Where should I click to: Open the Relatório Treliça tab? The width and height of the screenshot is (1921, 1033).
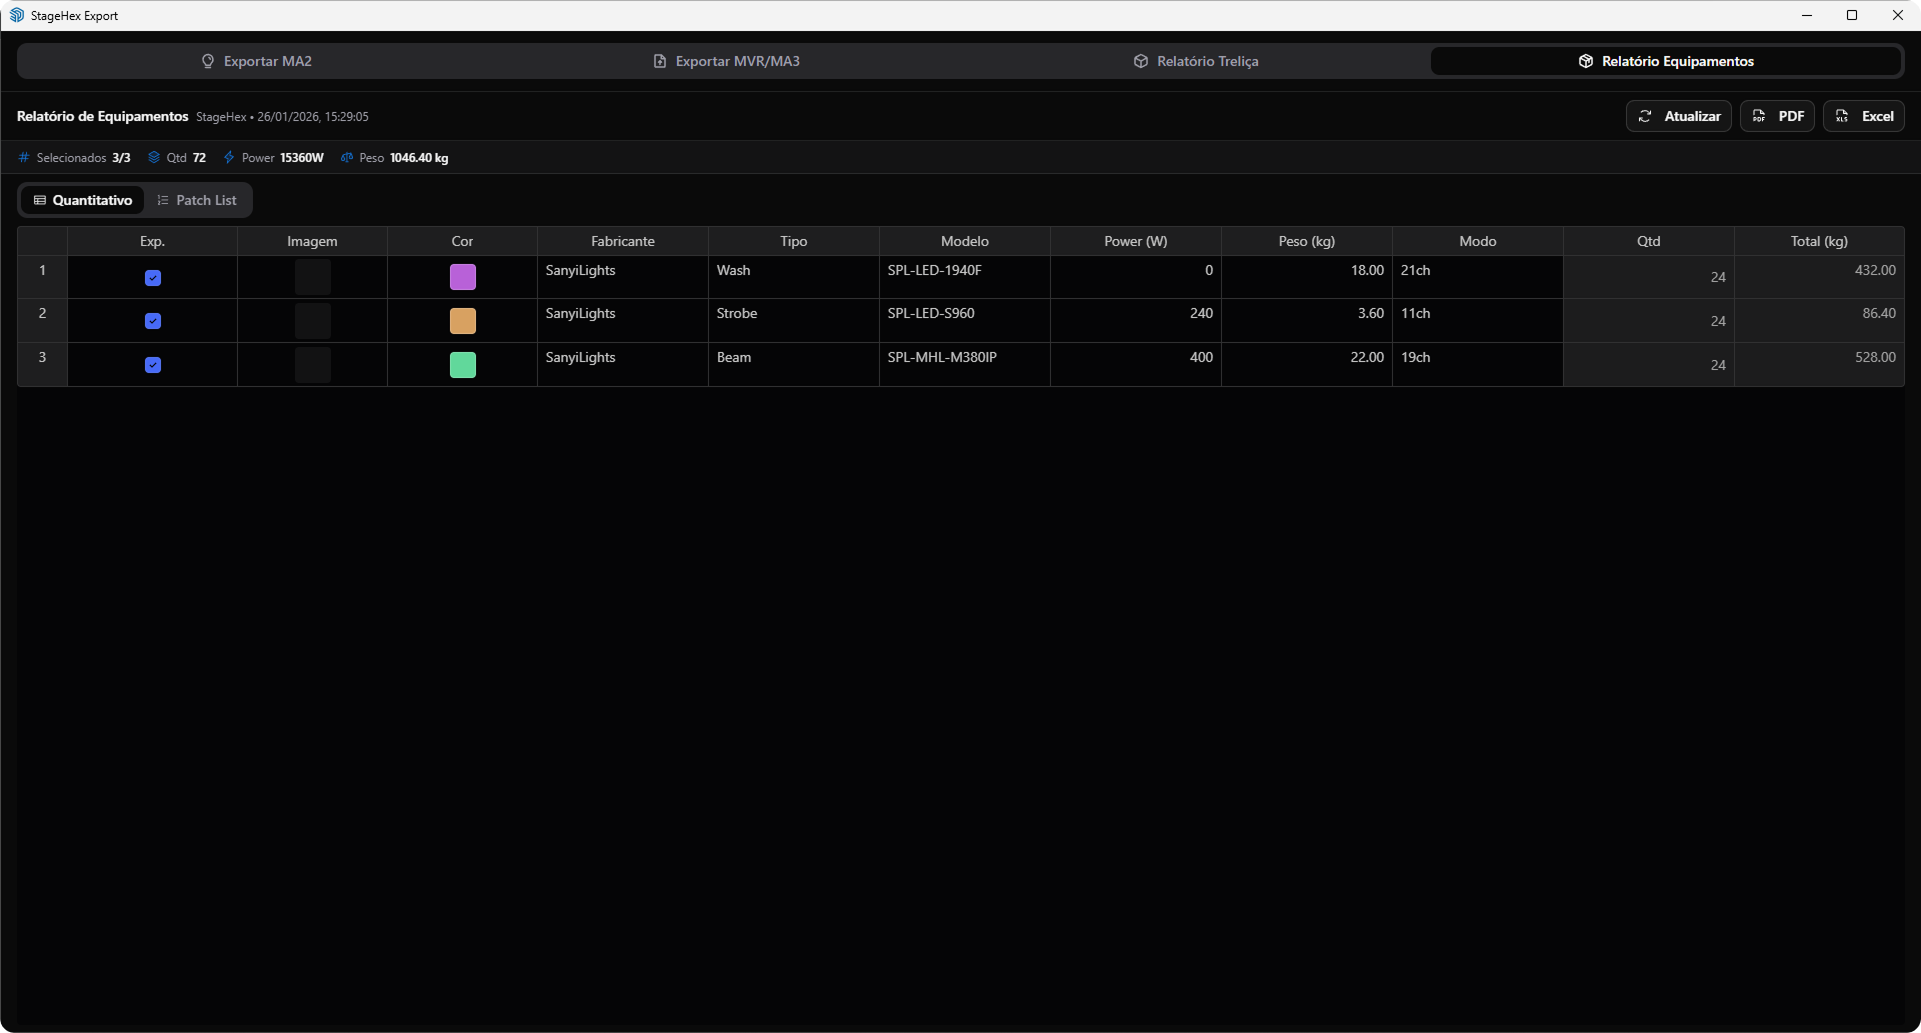click(1196, 61)
